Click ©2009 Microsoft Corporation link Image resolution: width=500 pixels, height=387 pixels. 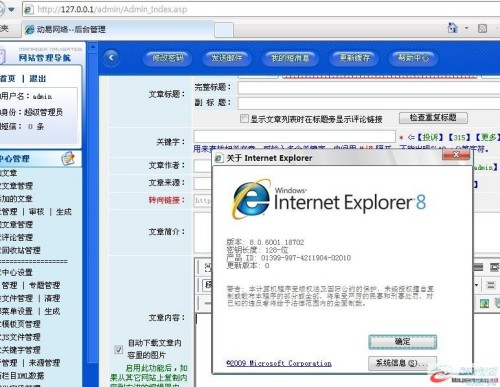[279, 363]
